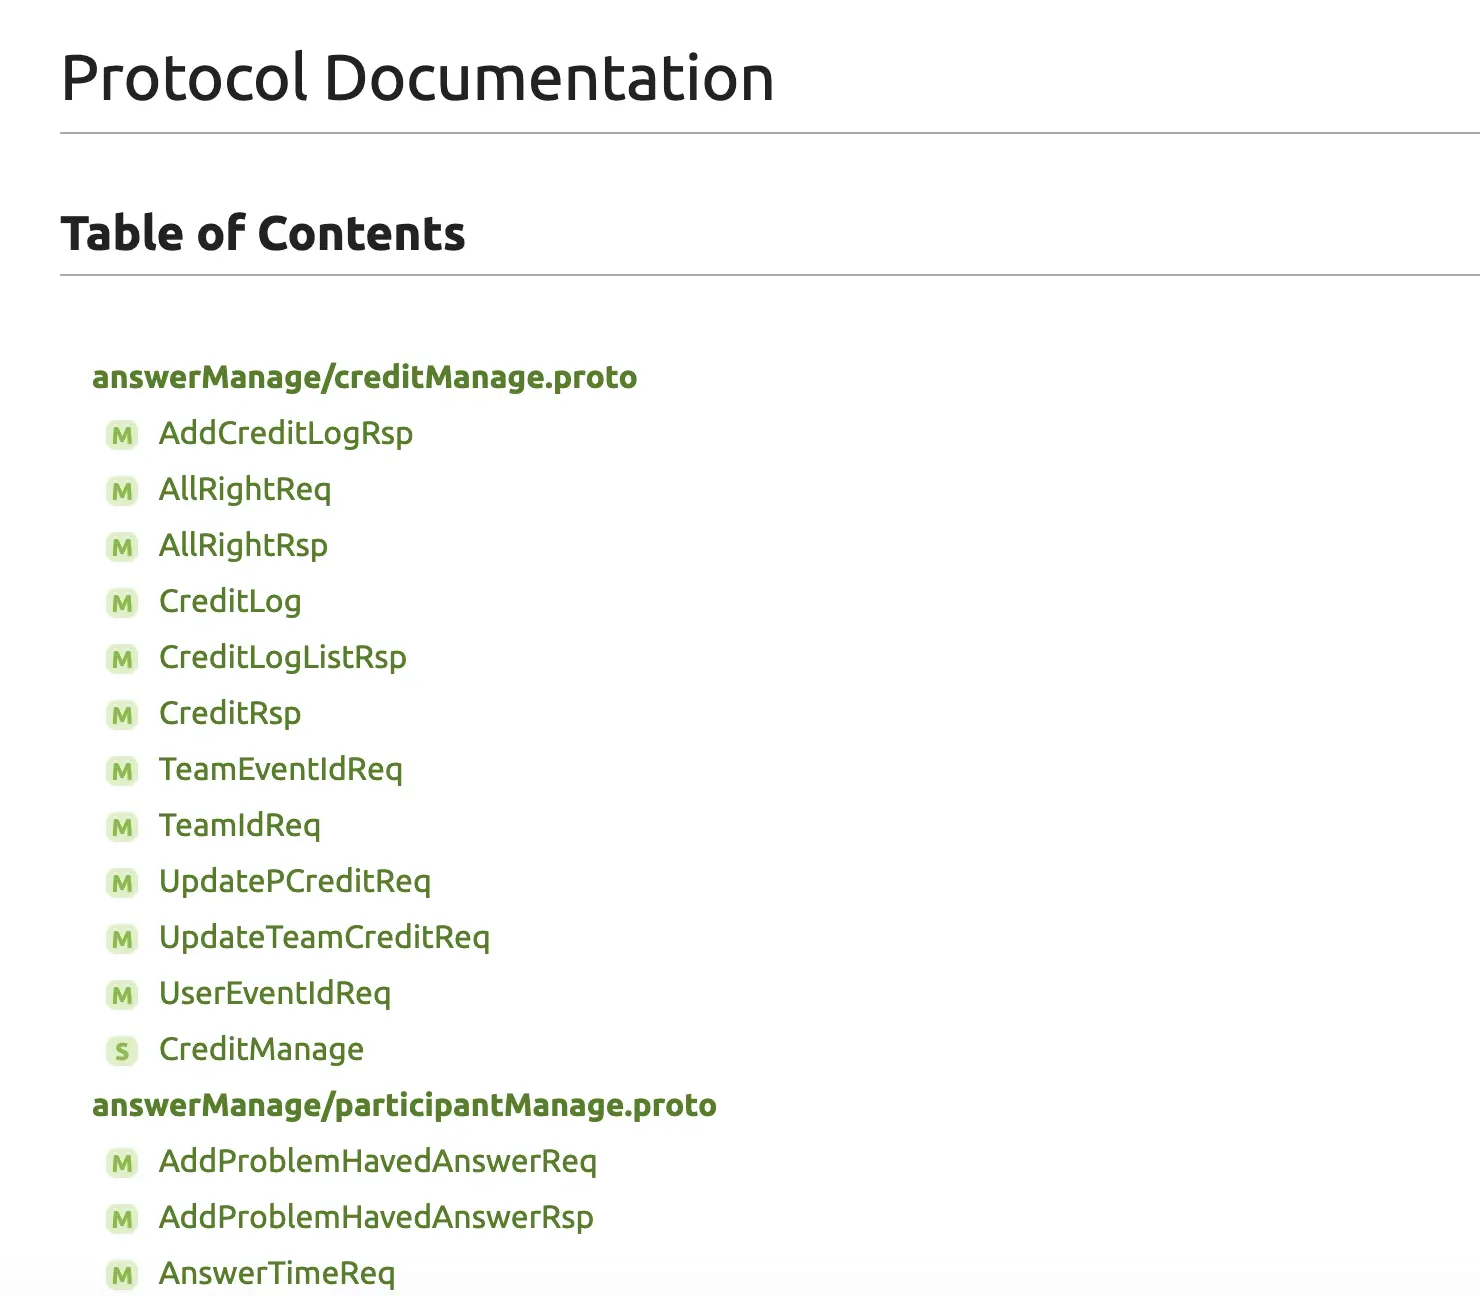This screenshot has height=1296, width=1480.
Task: Click the S service badge beside CreditManage
Action: click(x=122, y=1051)
